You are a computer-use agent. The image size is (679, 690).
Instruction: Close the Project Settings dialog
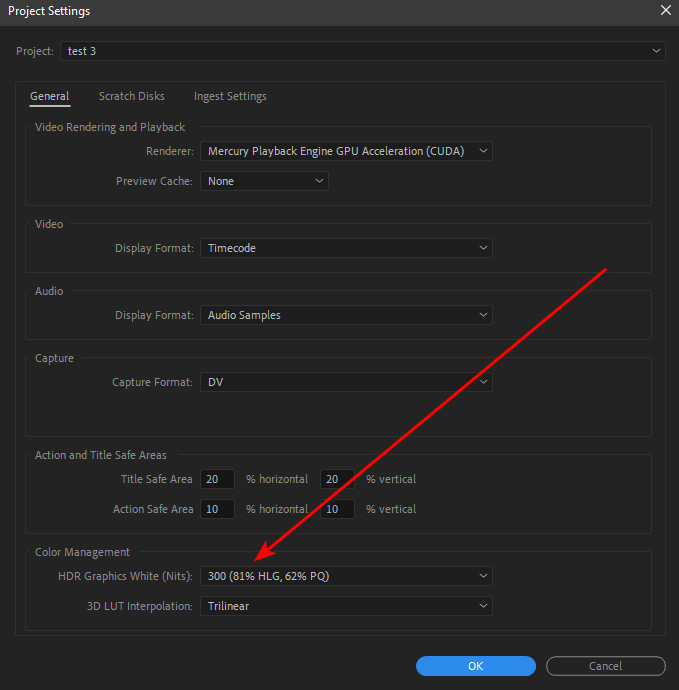pyautogui.click(x=665, y=10)
